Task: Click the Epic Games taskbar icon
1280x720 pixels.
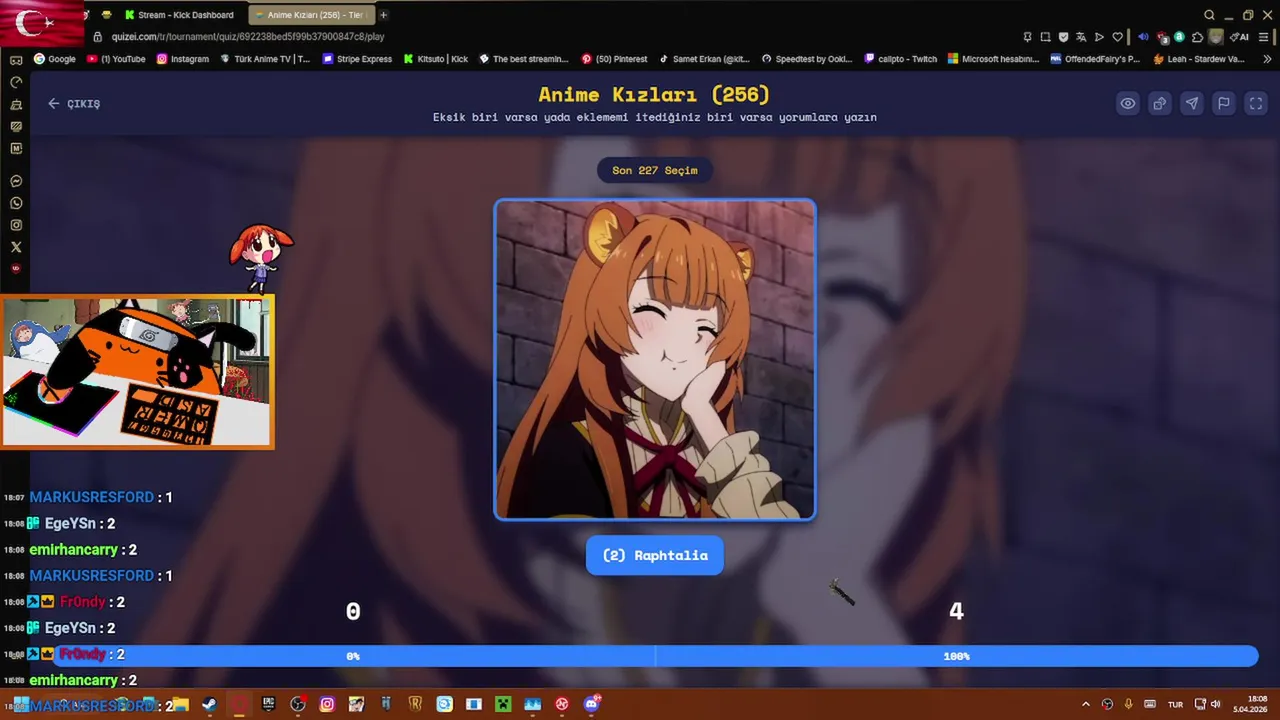Action: pos(268,704)
